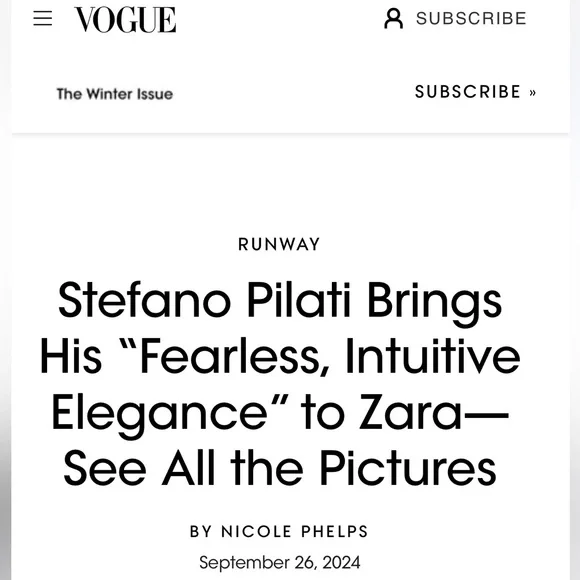Click the Vogue logo
The image size is (580, 580).
click(x=125, y=20)
